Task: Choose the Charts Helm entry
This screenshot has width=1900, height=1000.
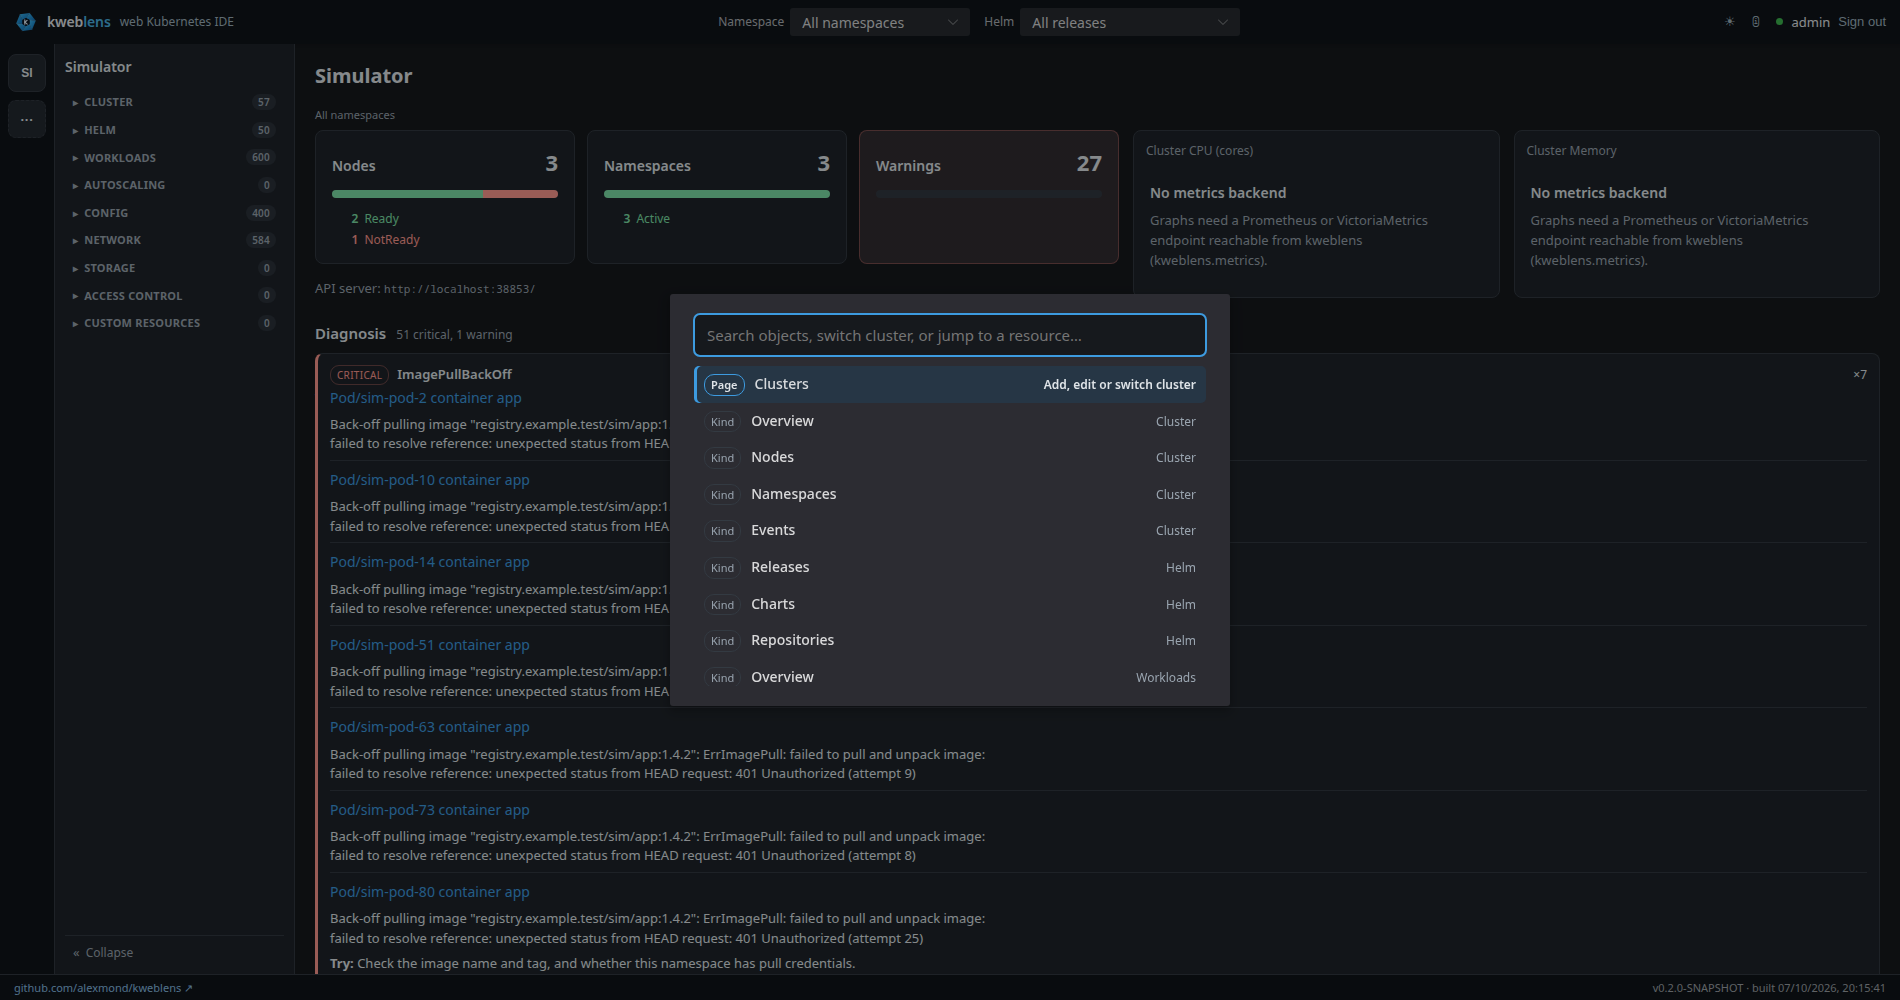Action: tap(950, 604)
